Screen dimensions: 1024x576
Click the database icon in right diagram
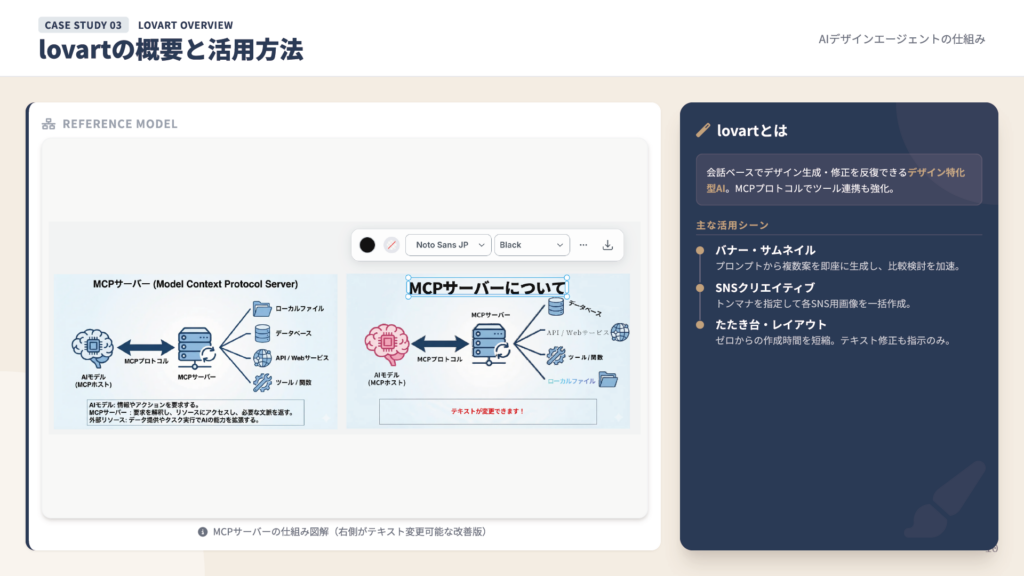556,306
